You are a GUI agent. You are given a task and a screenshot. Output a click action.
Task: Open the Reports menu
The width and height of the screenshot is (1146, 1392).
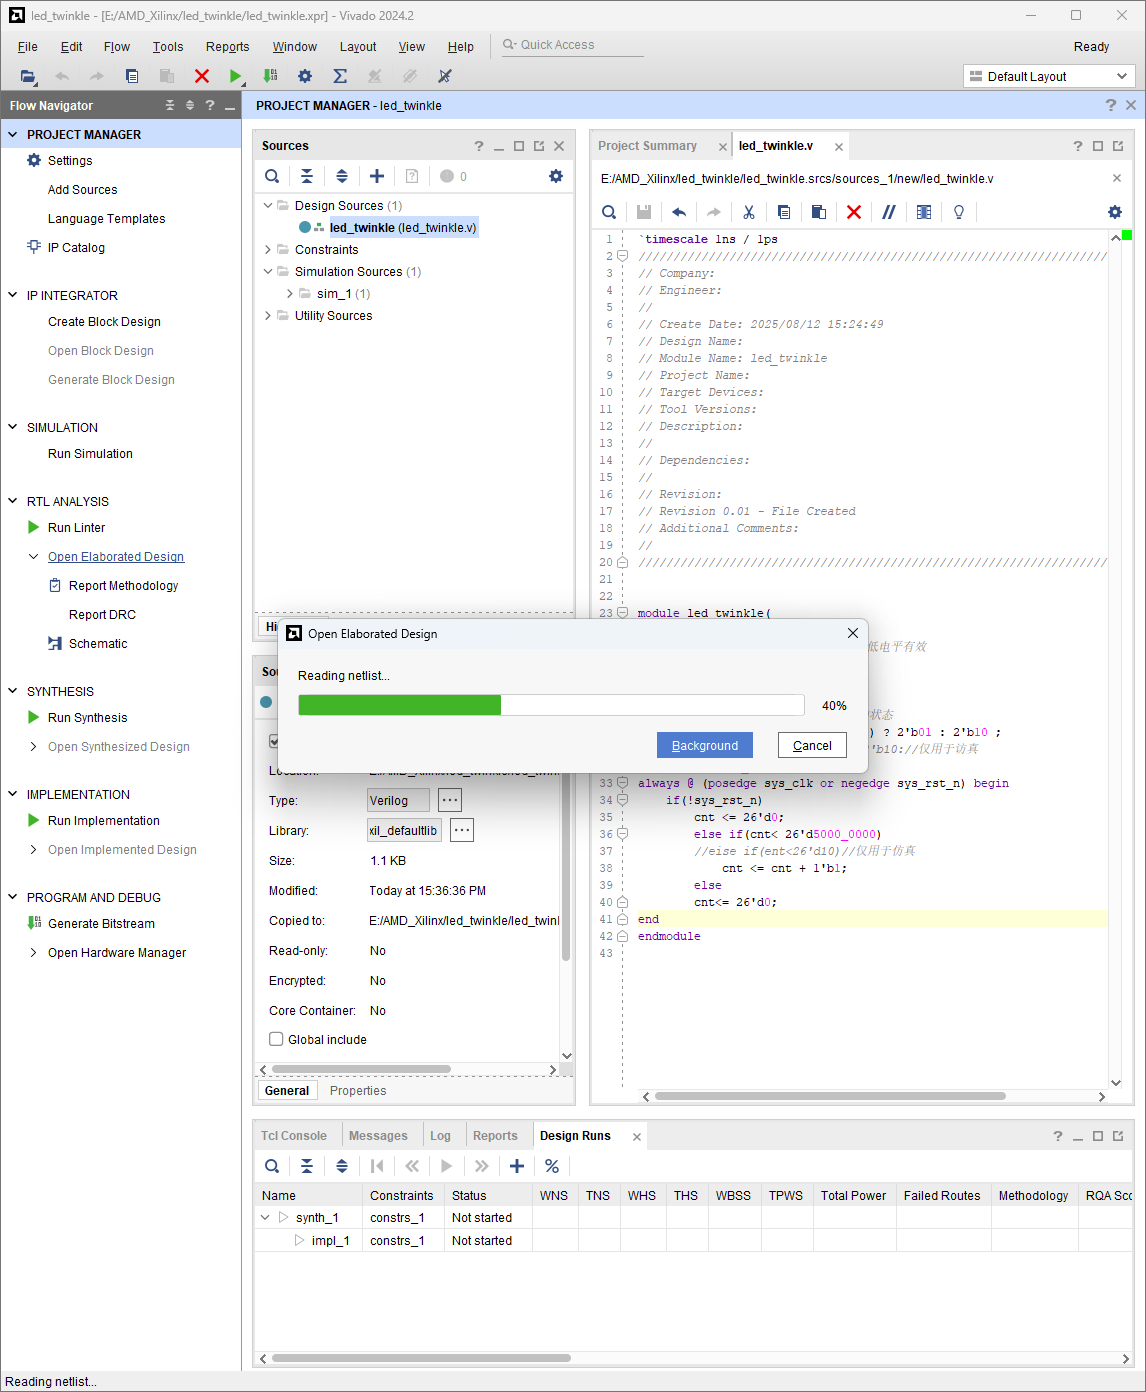click(228, 47)
